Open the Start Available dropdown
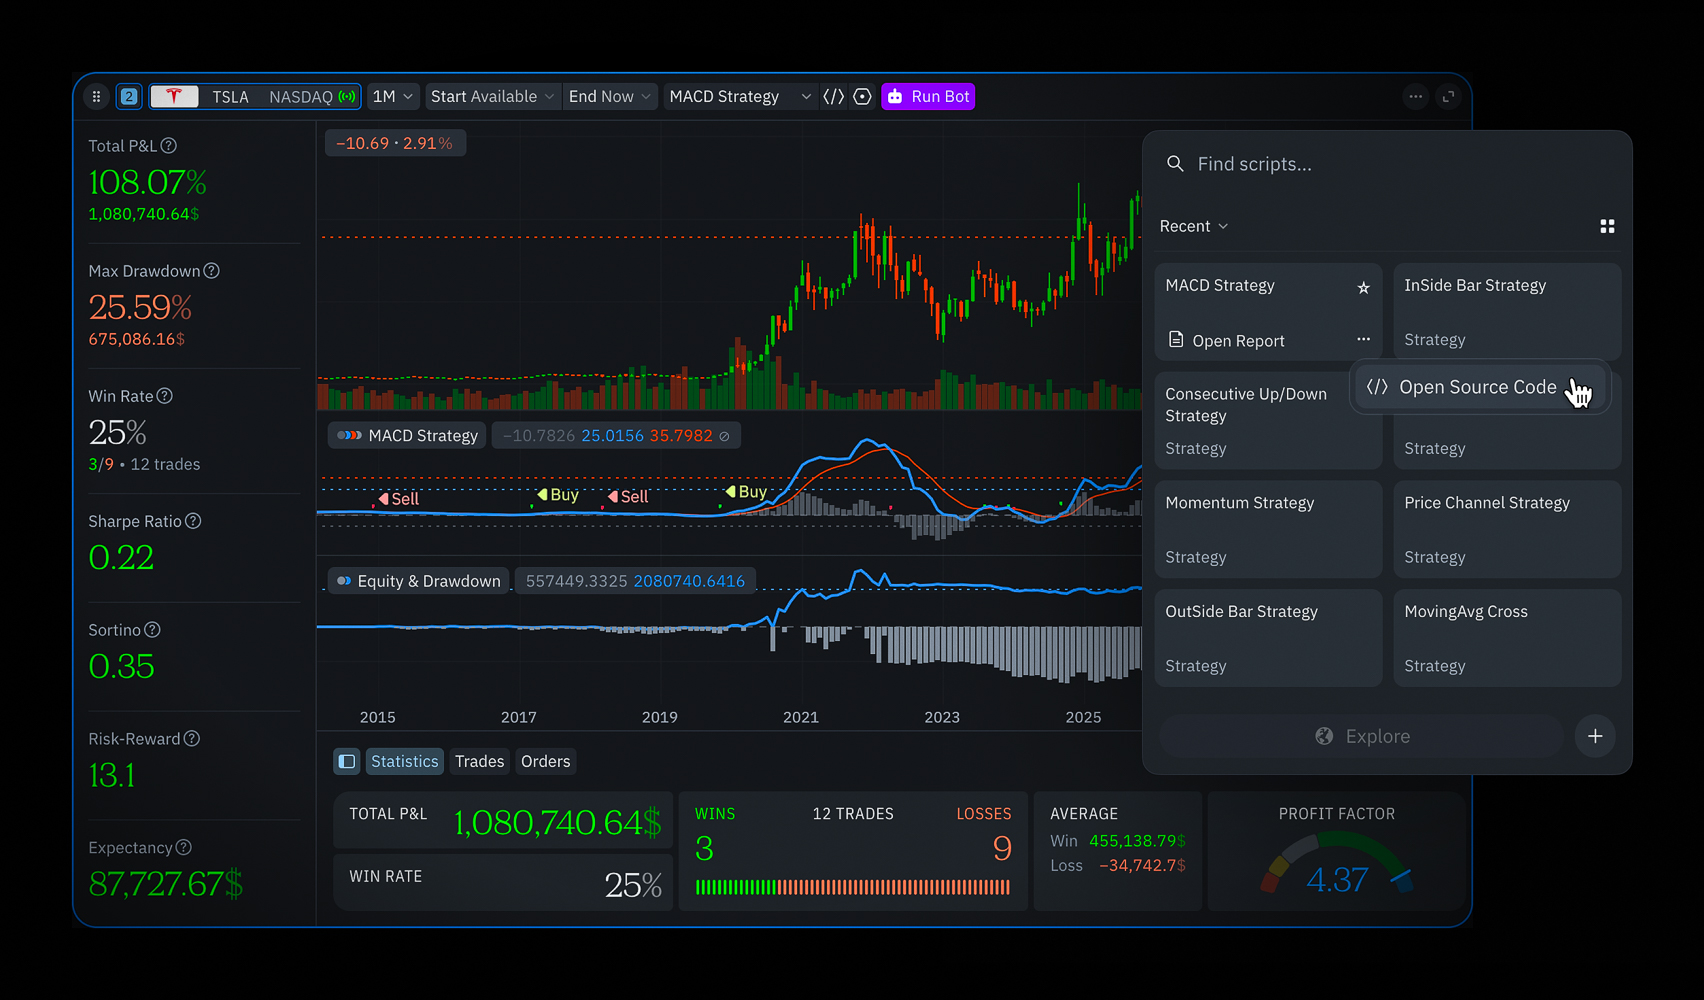 pos(492,97)
